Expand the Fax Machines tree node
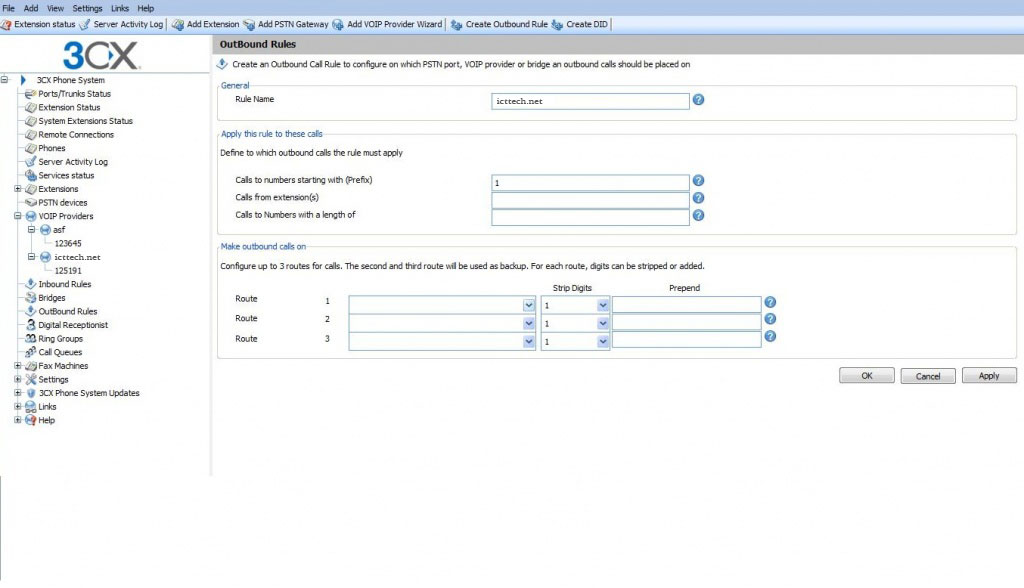1024x588 pixels. [x=18, y=366]
